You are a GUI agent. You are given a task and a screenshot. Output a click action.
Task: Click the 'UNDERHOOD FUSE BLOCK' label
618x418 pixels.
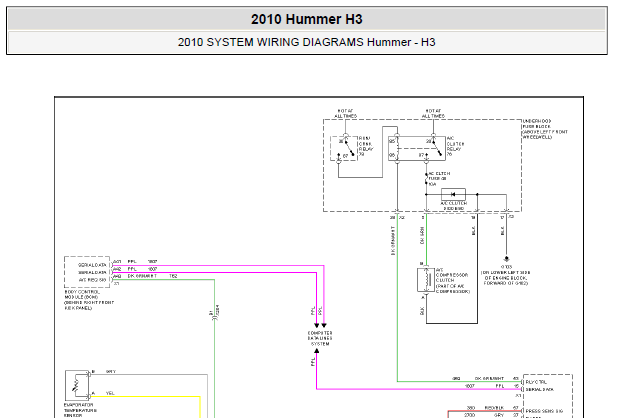point(545,129)
